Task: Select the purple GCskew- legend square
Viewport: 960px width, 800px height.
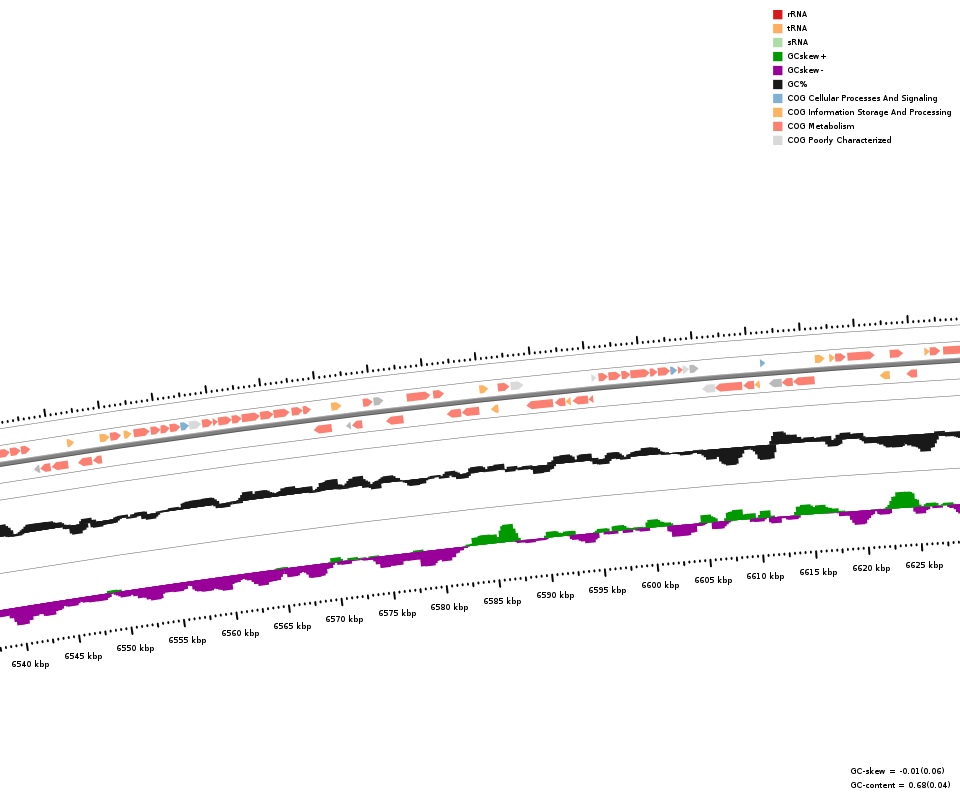Action: tap(777, 70)
